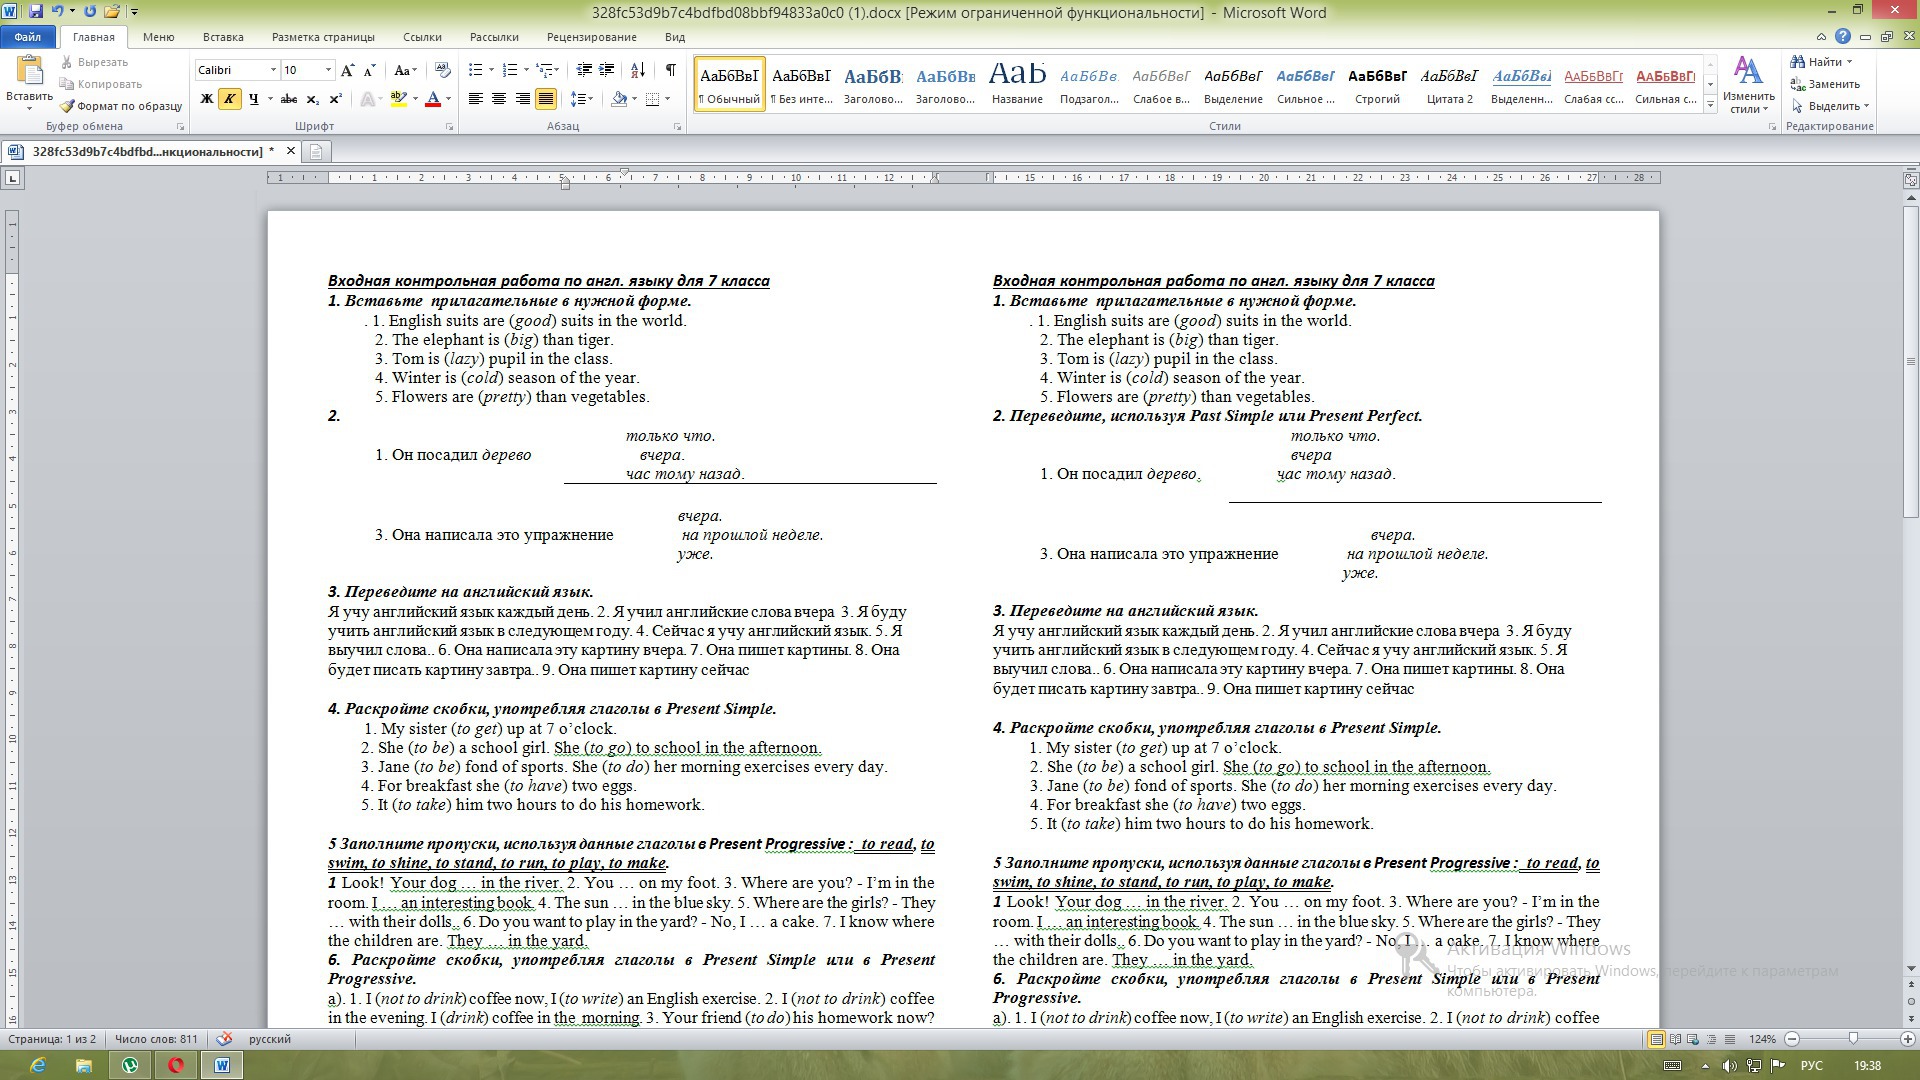The height and width of the screenshot is (1080, 1920).
Task: Open the Вставка ribbon tab
Action: tap(222, 37)
